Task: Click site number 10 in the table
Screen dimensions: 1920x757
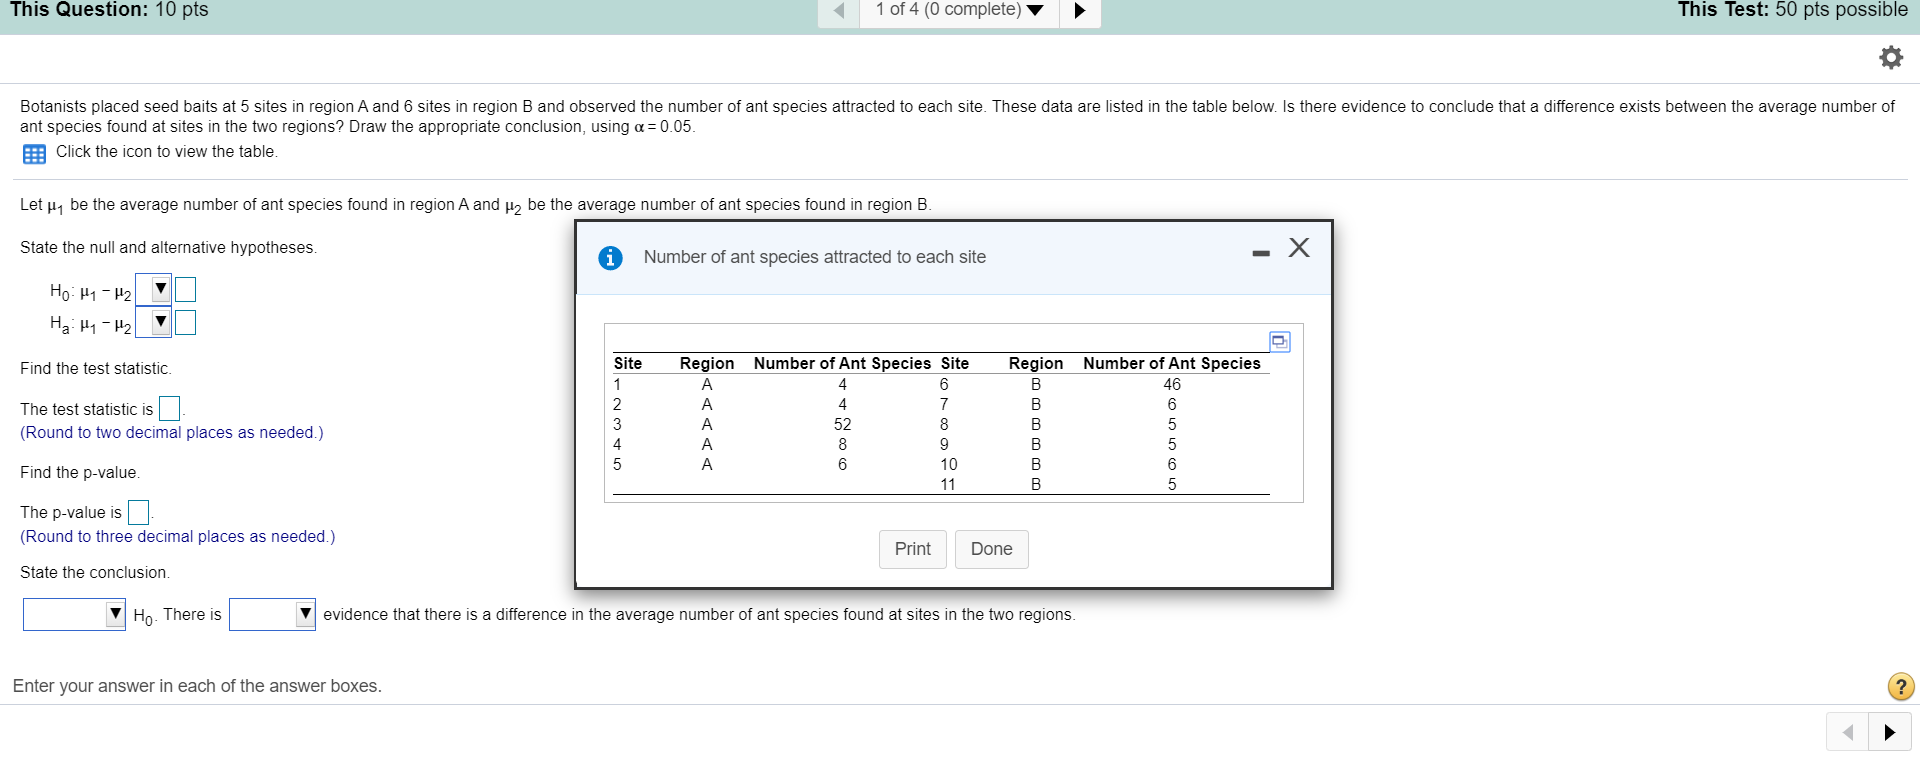Action: (x=949, y=464)
